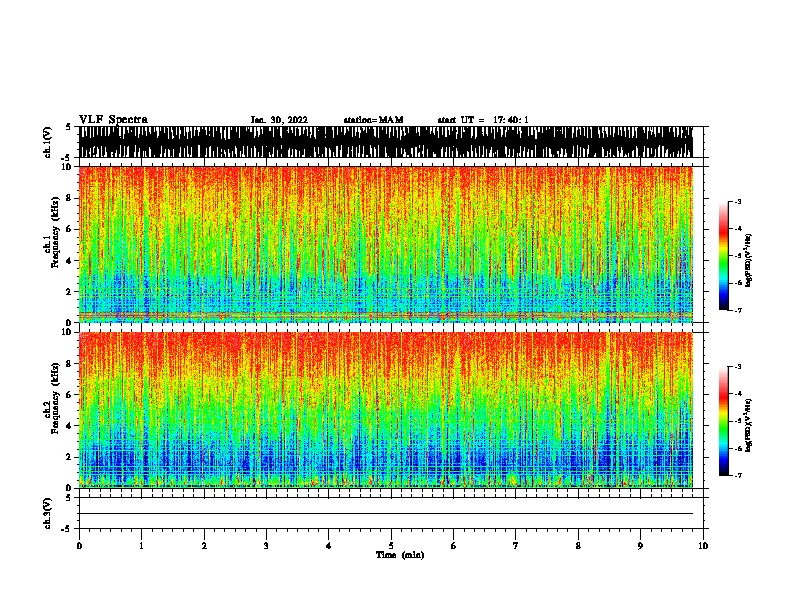
Task: Click the flat line in the ch.3 panel
Action: click(386, 514)
